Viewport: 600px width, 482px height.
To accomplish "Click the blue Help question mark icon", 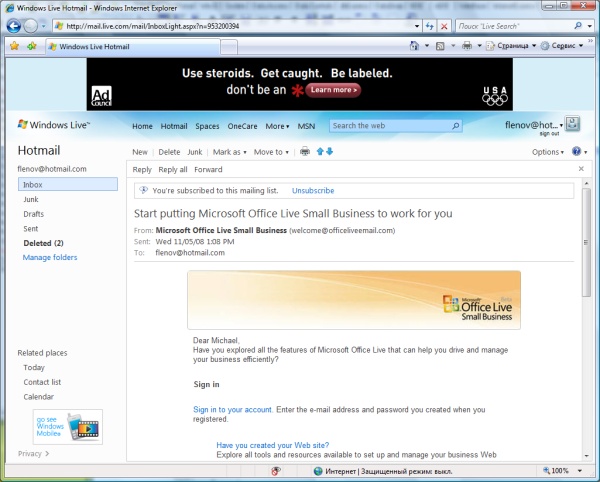I will point(576,151).
